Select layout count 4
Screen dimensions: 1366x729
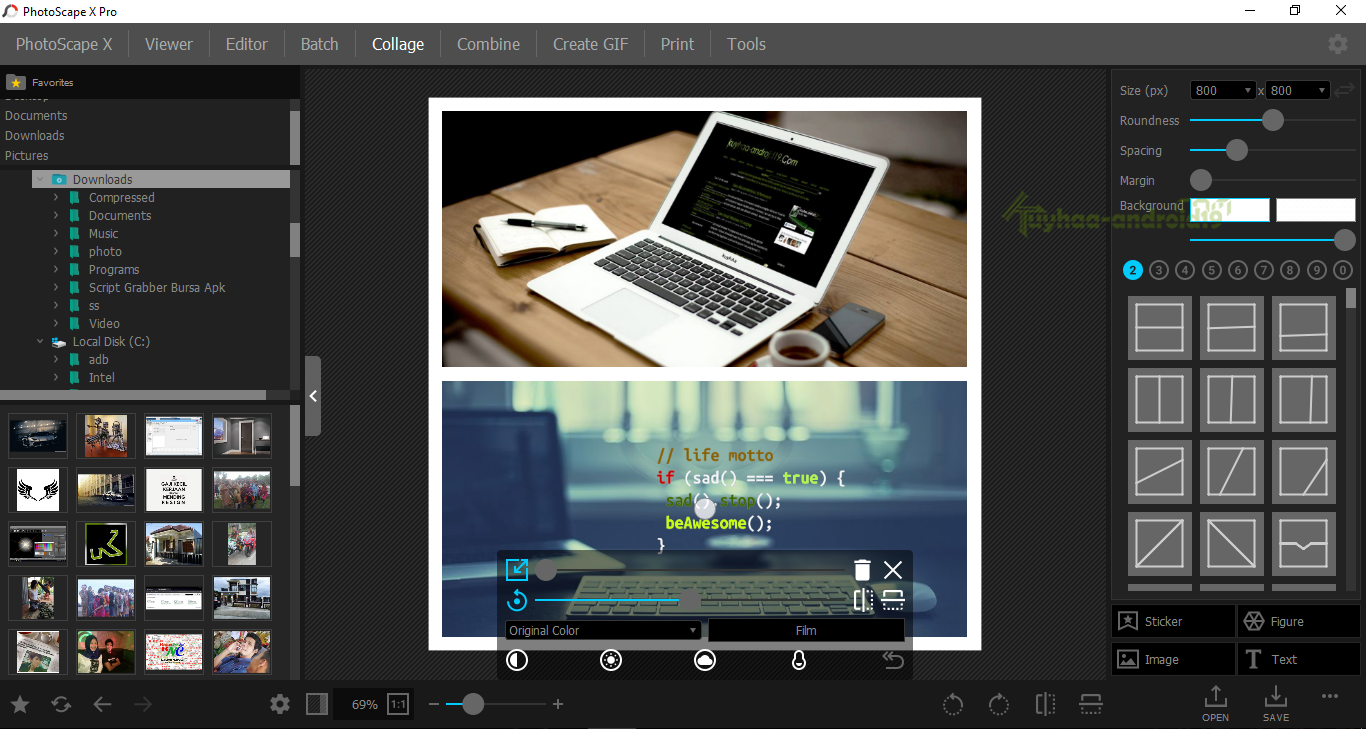tap(1185, 270)
